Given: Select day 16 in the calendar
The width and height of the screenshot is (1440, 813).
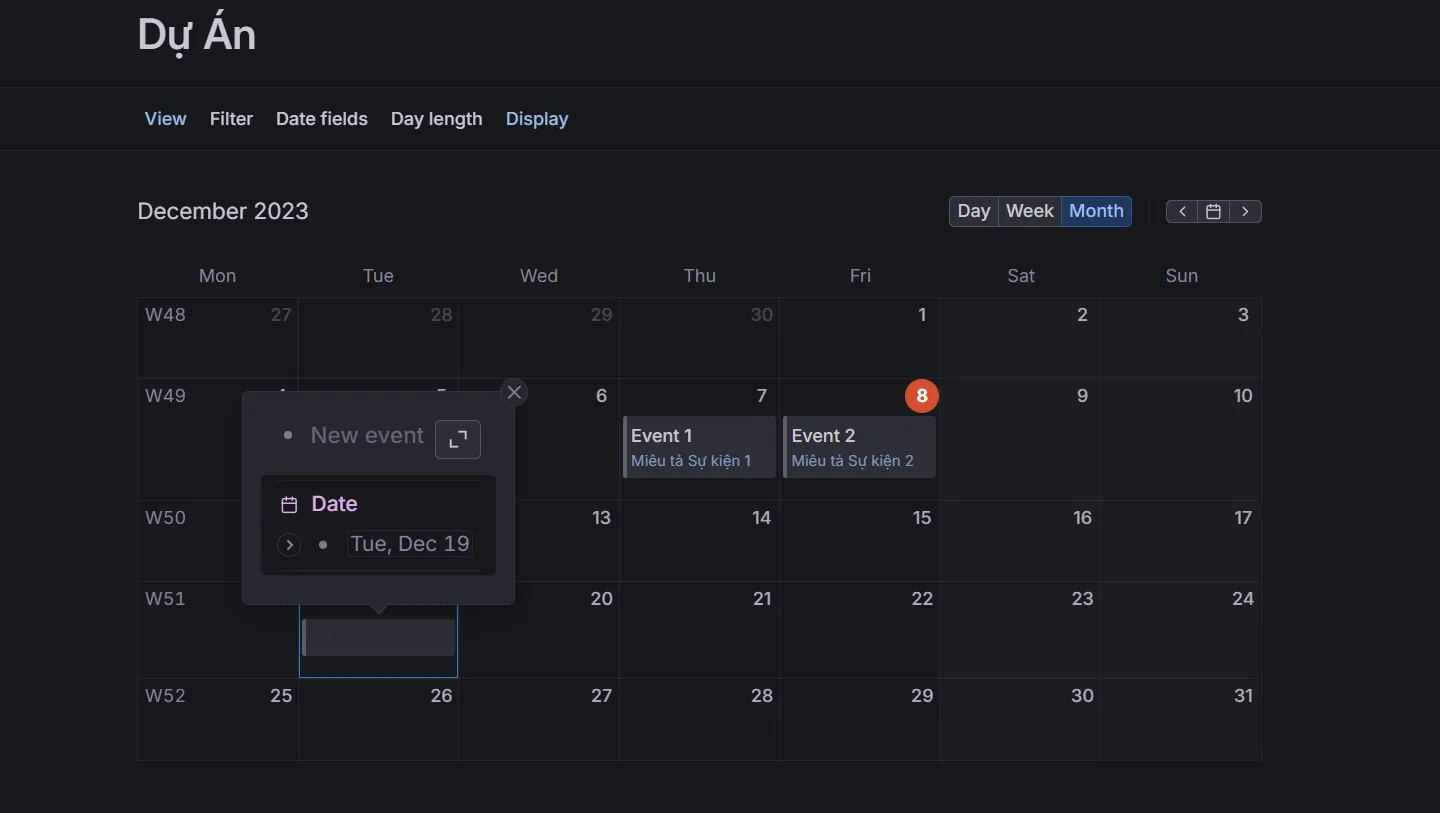Looking at the screenshot, I should click(x=1082, y=518).
